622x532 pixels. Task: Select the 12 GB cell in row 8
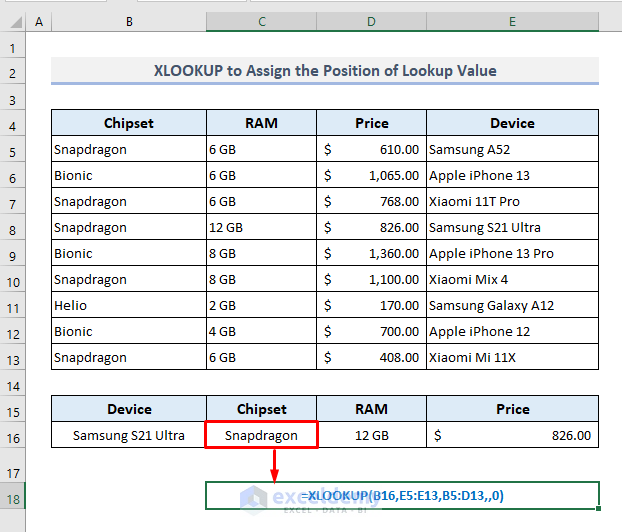tap(261, 227)
